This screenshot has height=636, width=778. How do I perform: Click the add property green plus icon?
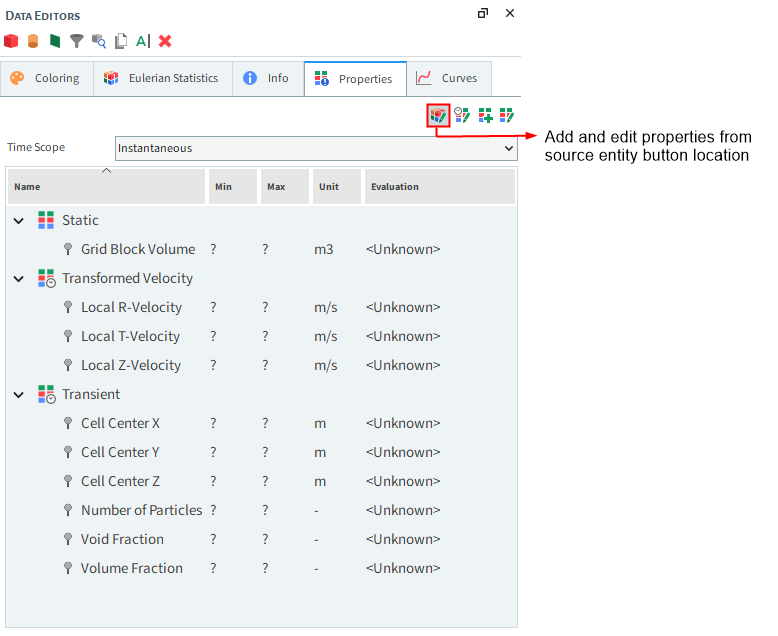pos(485,115)
